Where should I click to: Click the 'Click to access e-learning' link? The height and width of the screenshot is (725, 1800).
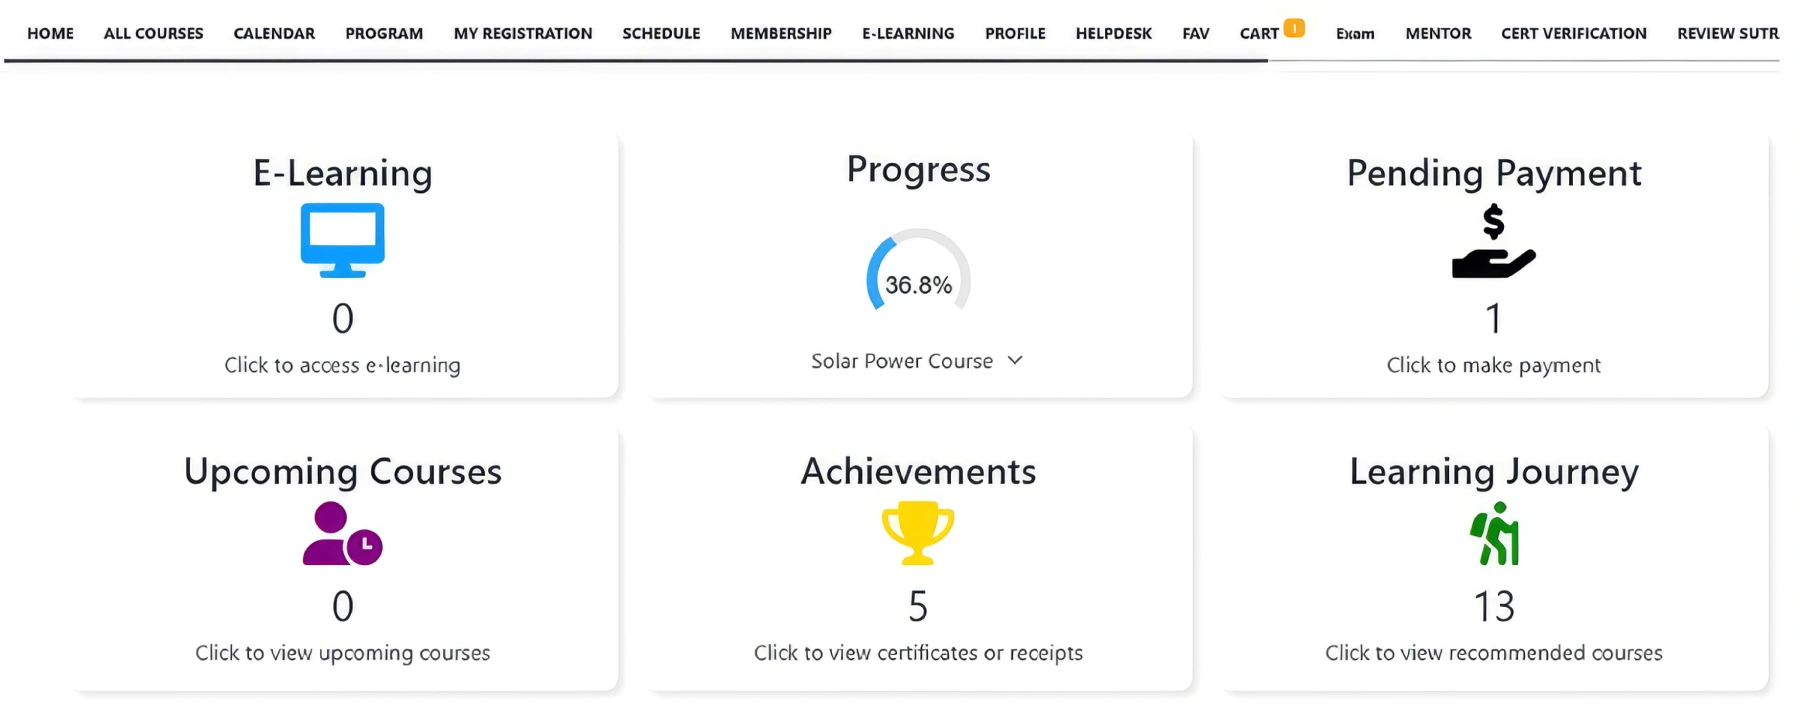342,365
